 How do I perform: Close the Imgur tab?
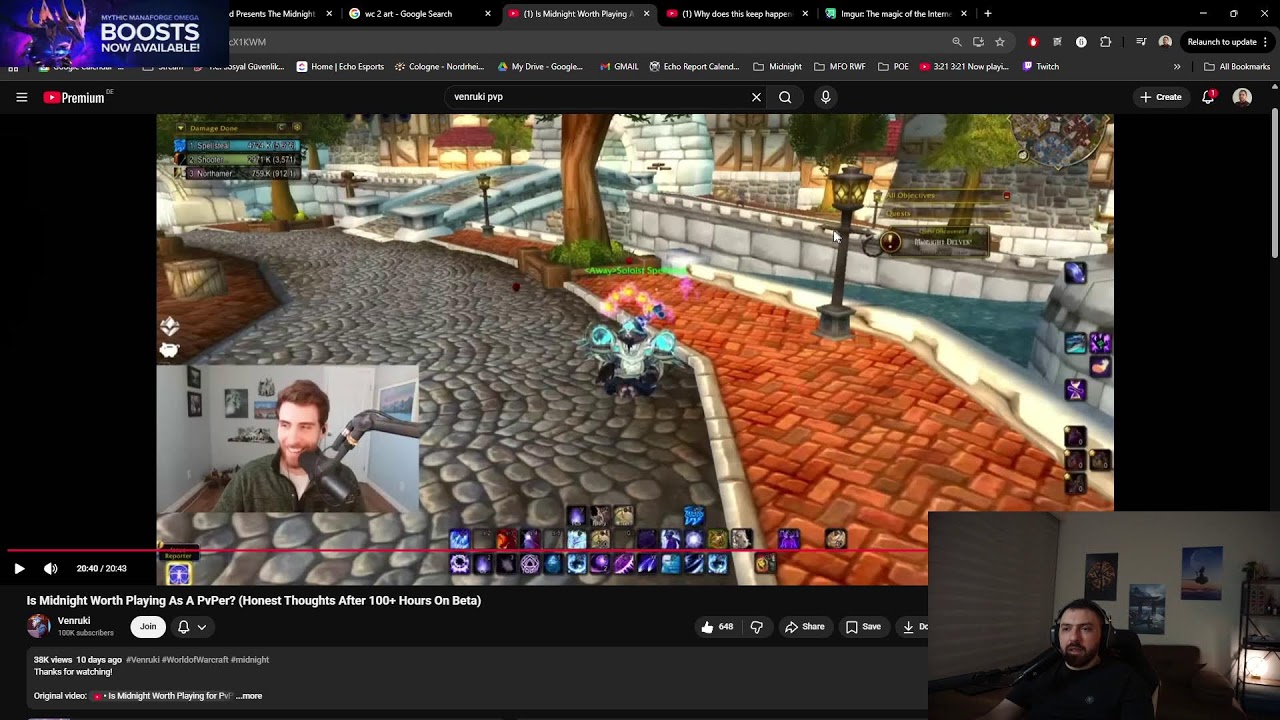tap(964, 14)
